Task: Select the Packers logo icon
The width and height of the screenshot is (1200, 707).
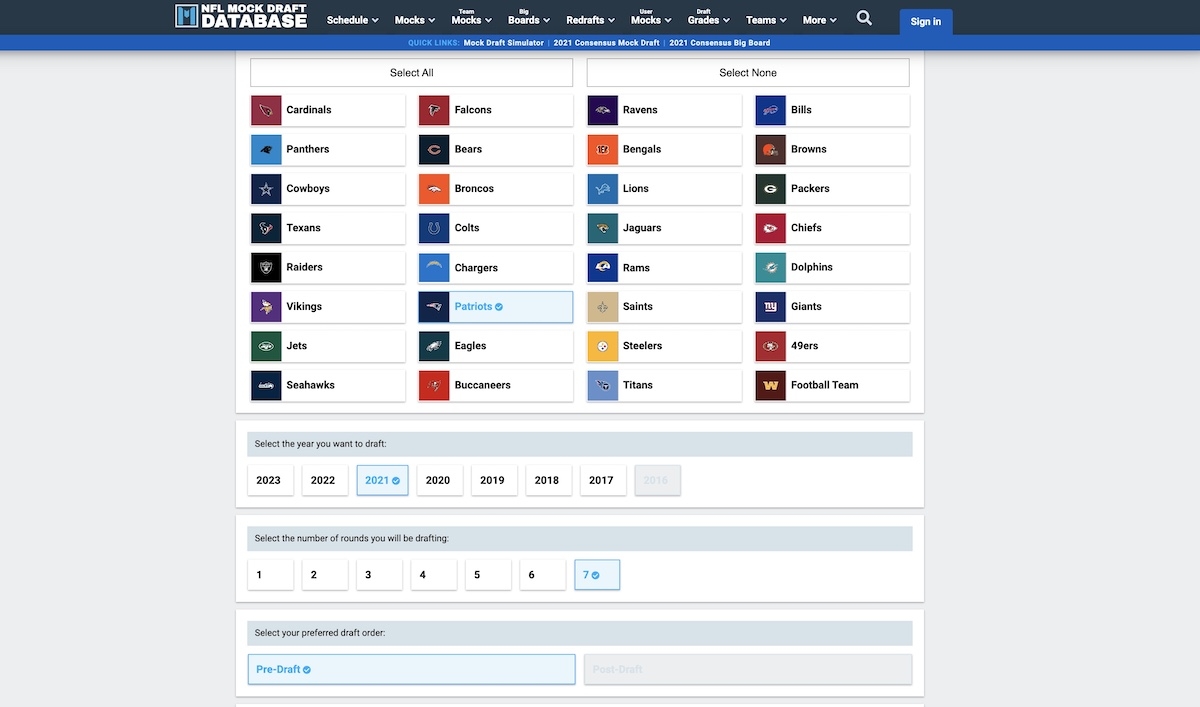Action: click(770, 189)
